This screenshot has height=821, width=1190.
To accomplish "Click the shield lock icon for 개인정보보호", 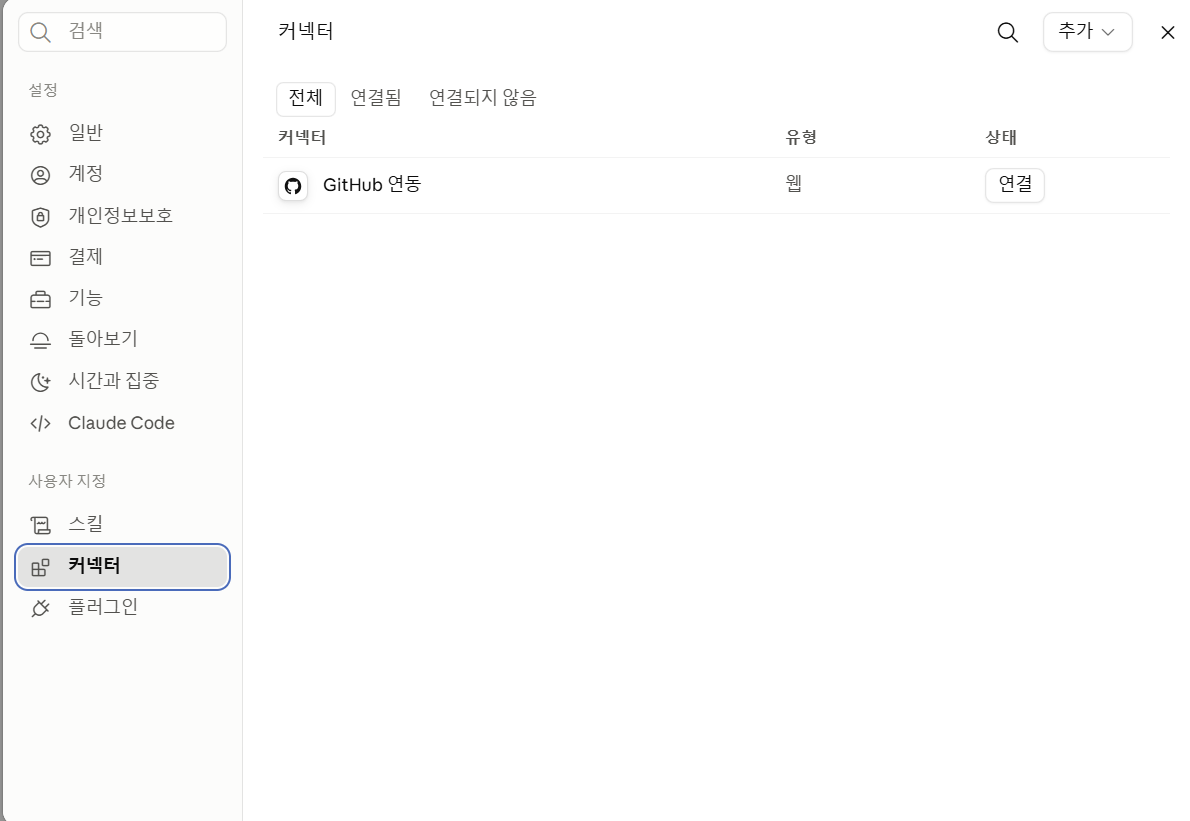I will coord(40,217).
